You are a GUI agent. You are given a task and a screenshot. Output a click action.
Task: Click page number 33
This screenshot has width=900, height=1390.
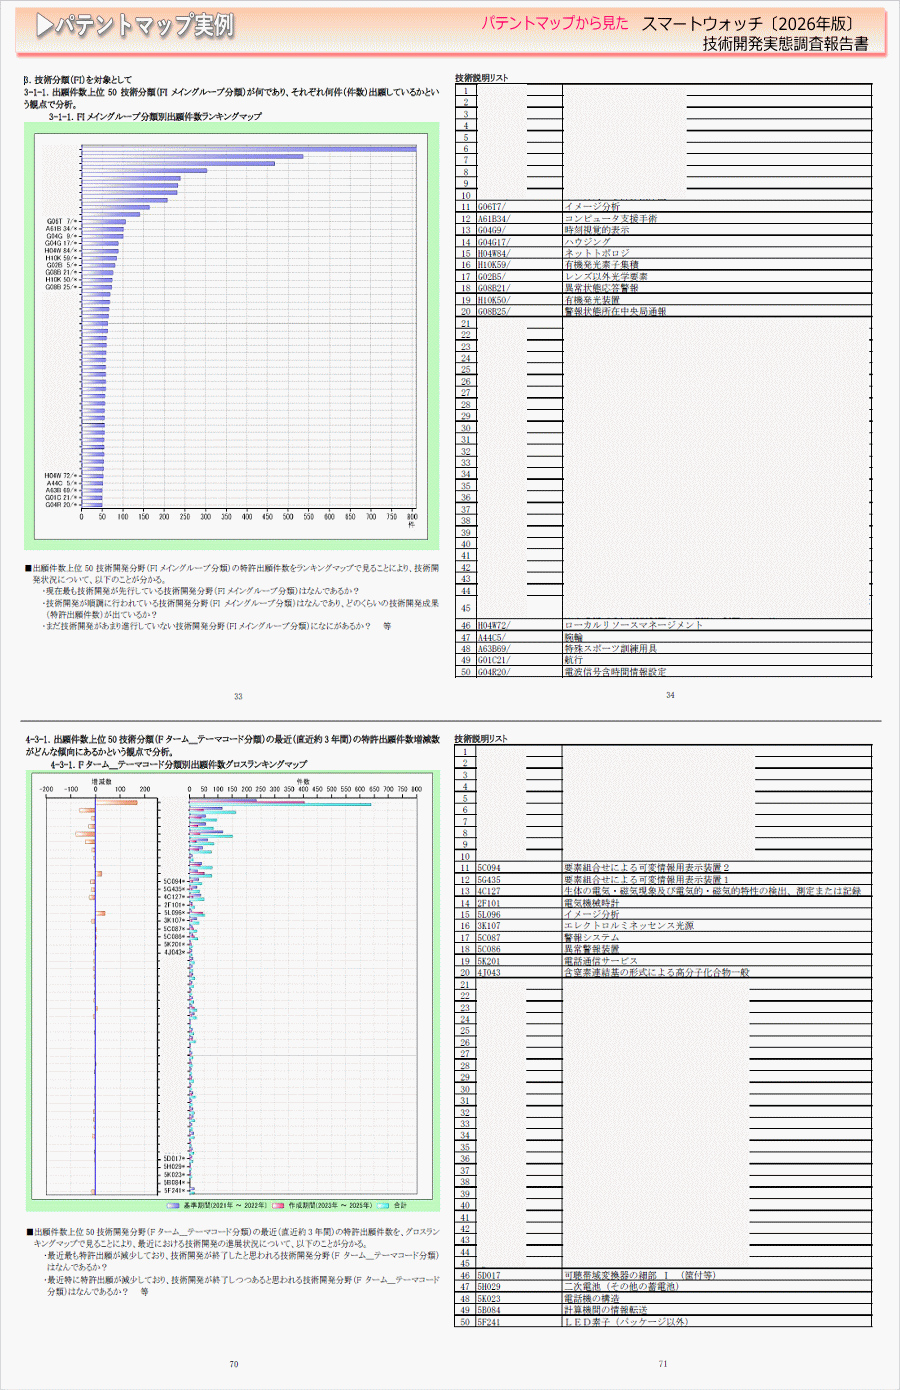[x=238, y=697]
